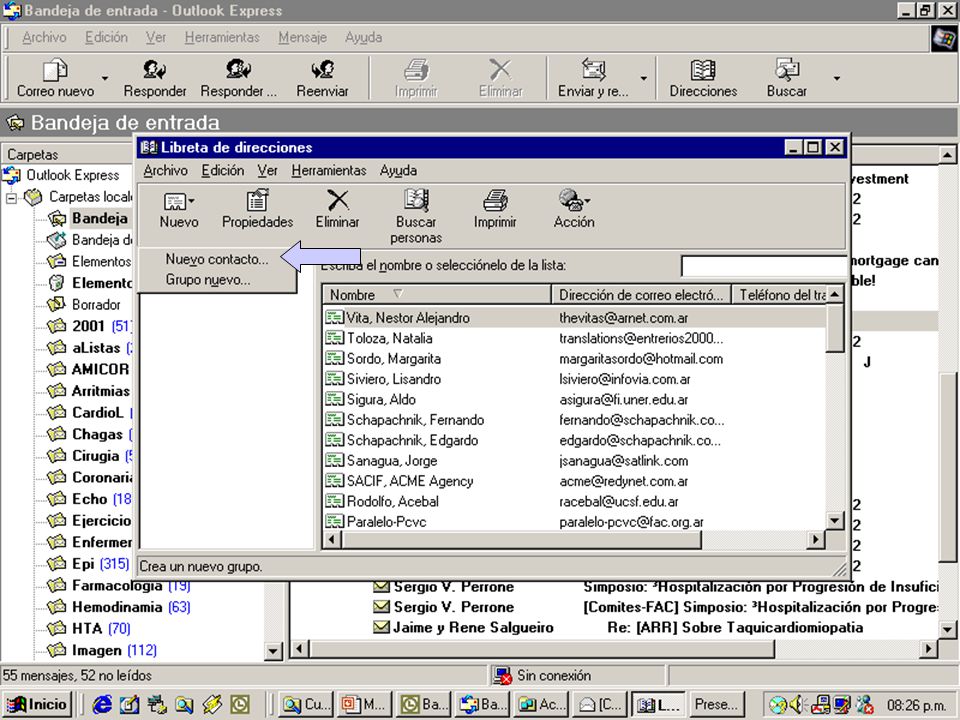
Task: Open Edición menu in Libreta de direcciones
Action: click(x=223, y=170)
